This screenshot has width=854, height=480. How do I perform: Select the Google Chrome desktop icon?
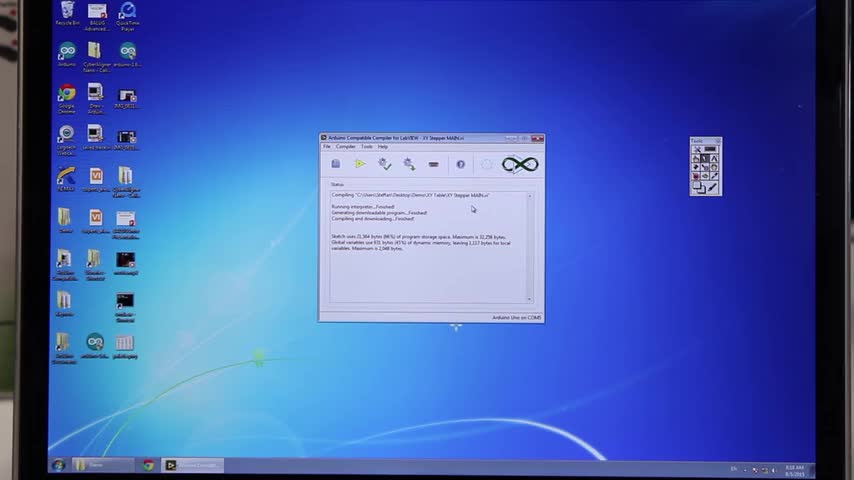(x=67, y=99)
